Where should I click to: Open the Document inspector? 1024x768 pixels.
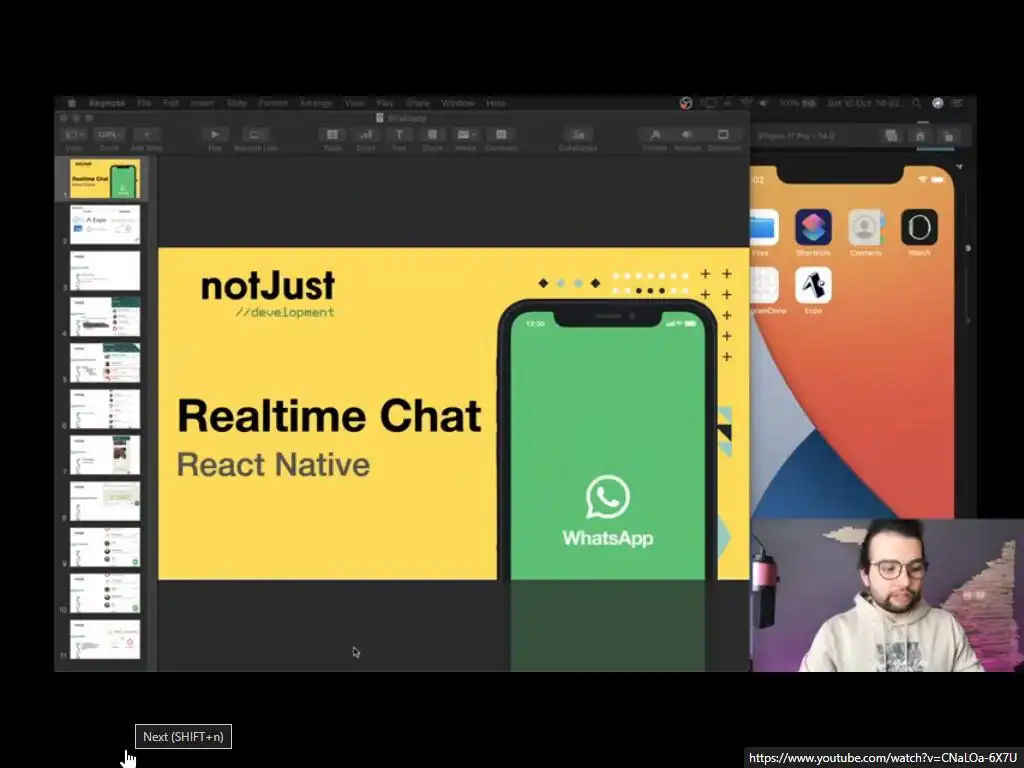click(x=723, y=135)
